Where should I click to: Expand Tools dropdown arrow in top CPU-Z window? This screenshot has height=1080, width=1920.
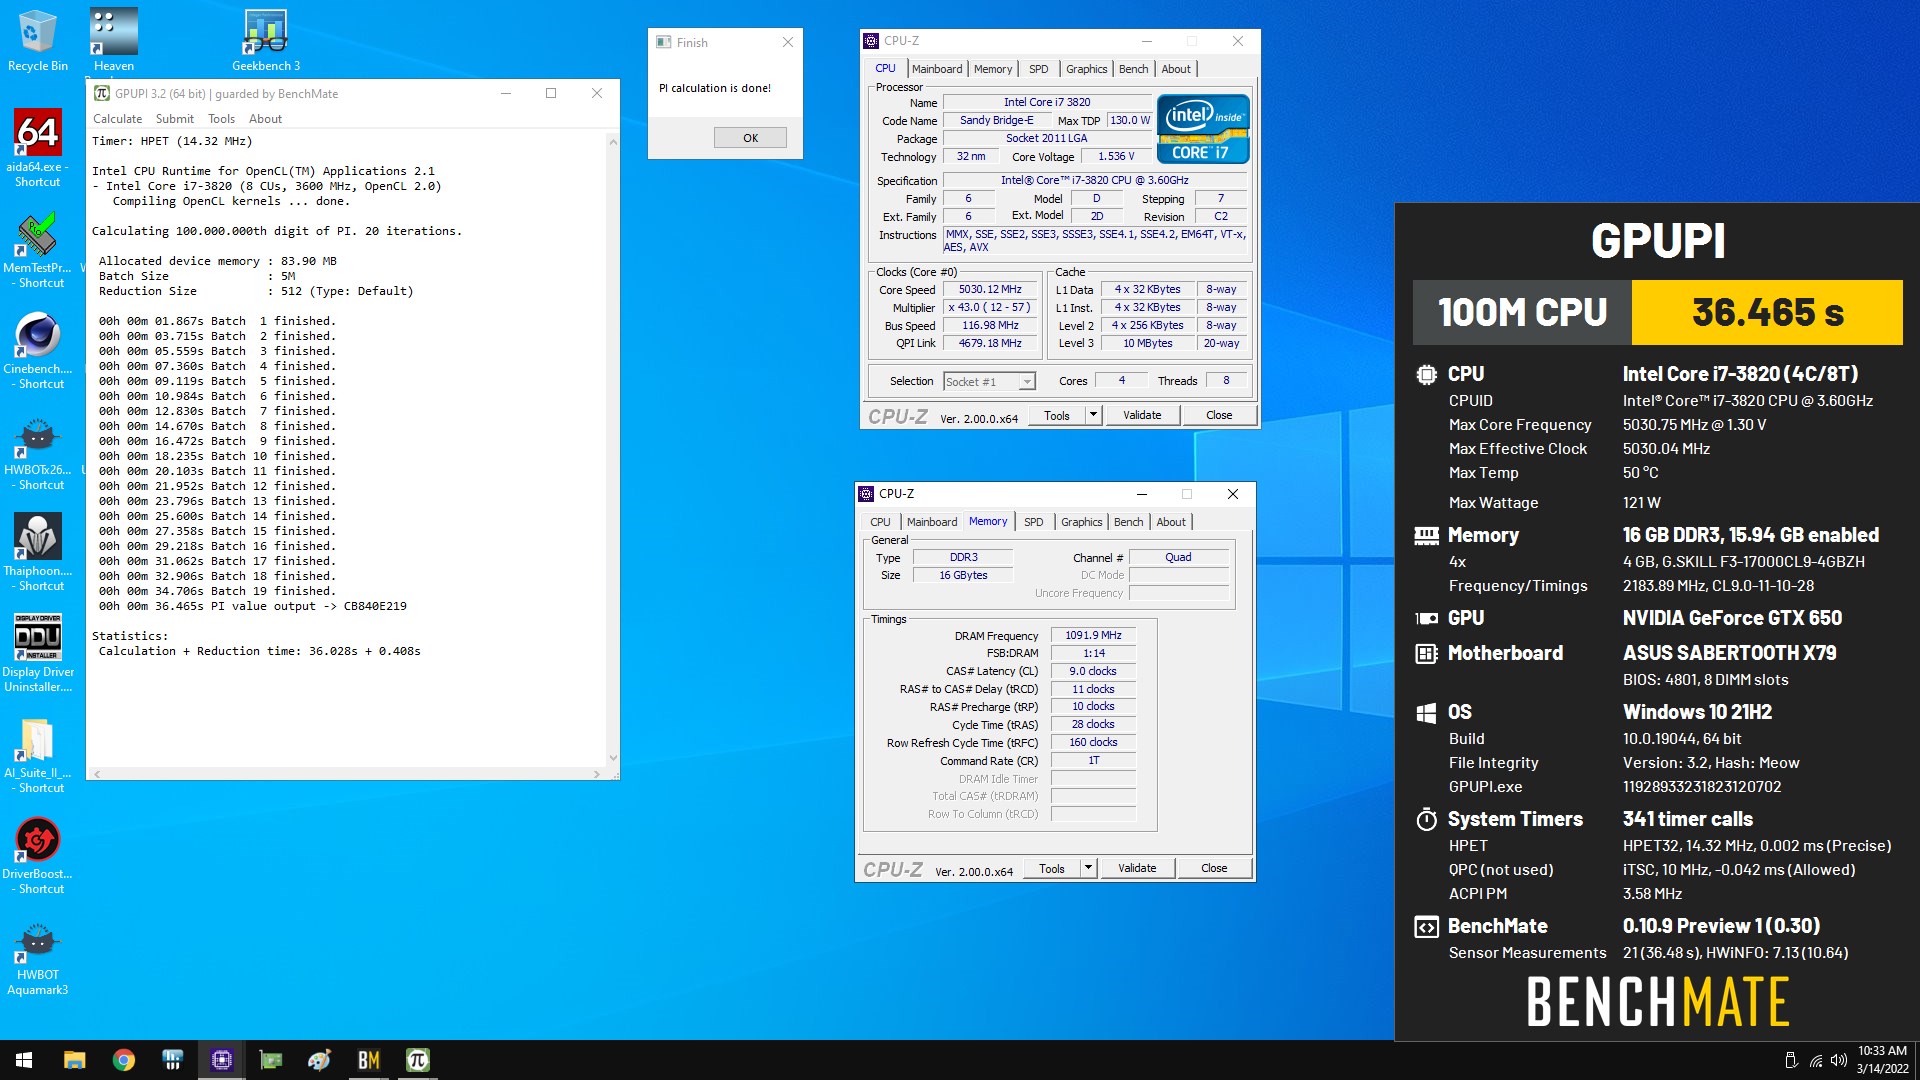click(1093, 415)
